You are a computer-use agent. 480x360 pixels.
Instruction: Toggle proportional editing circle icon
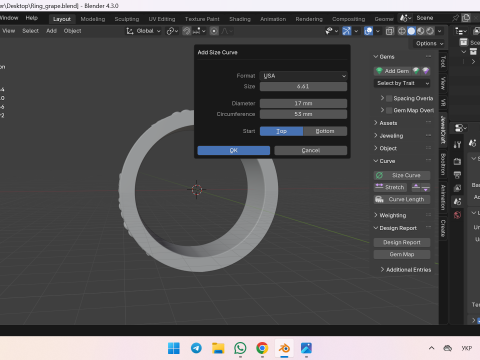(x=214, y=31)
